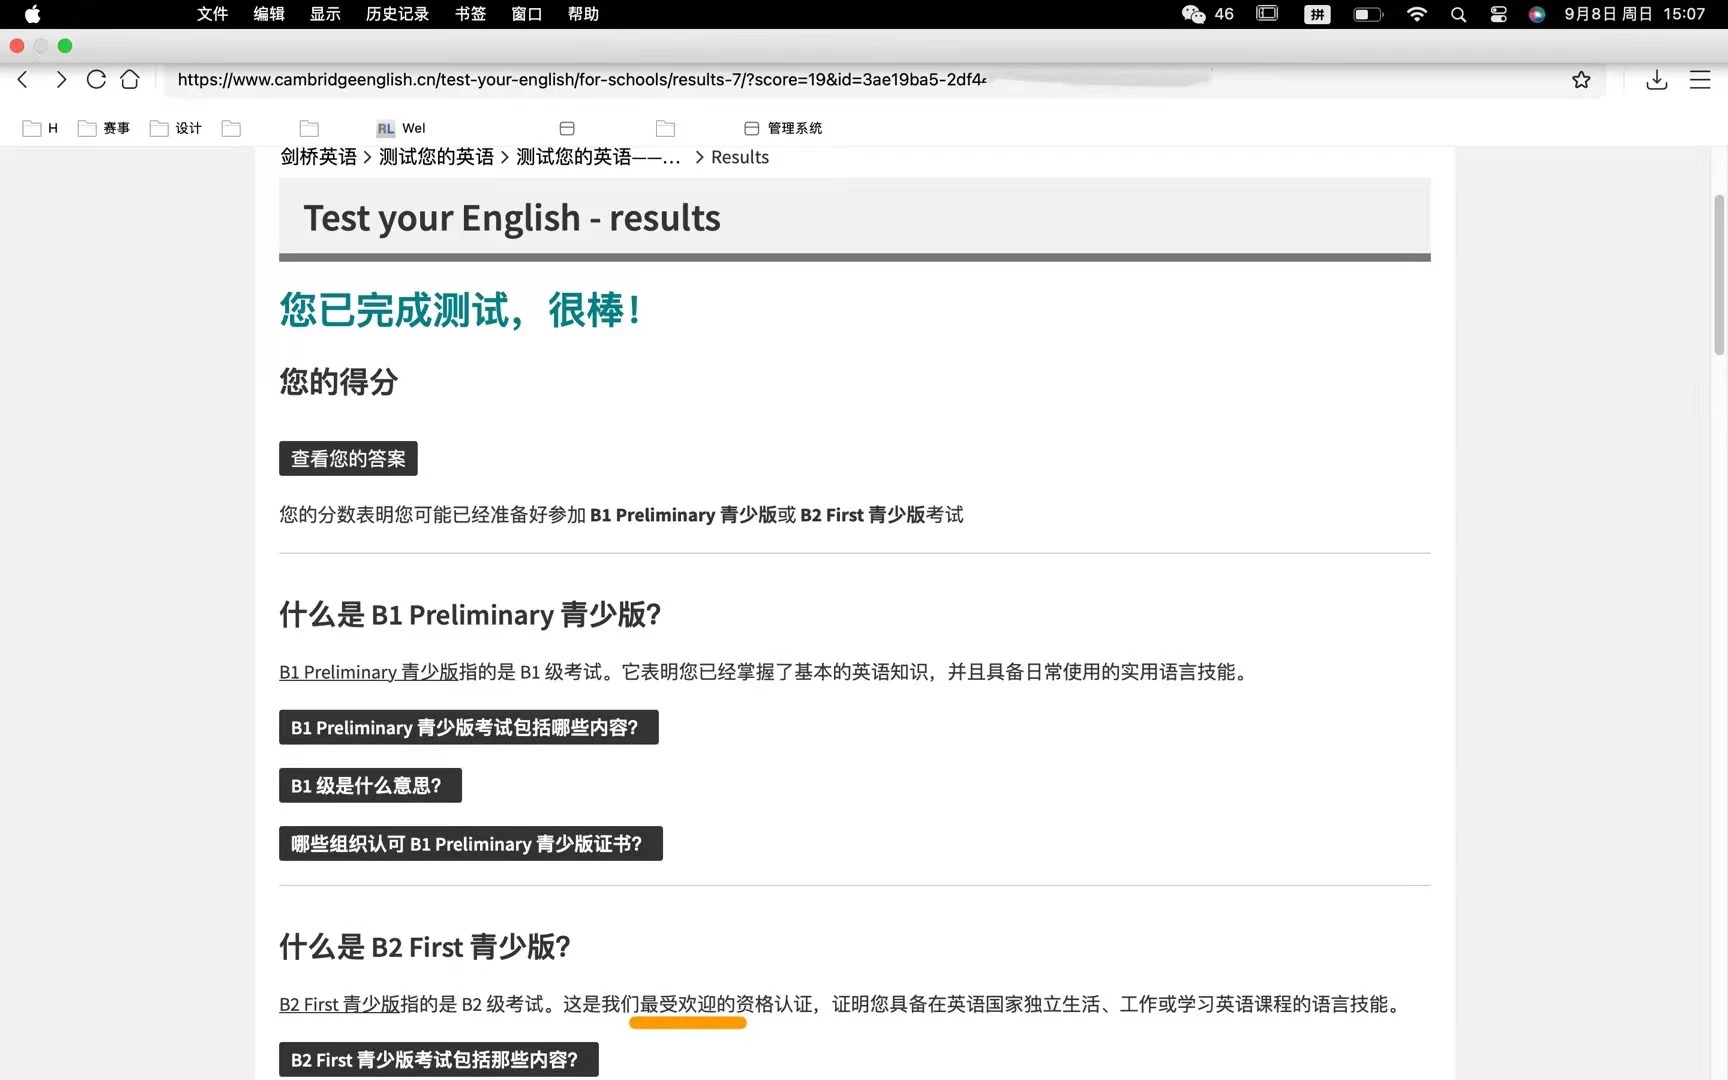This screenshot has height=1080, width=1728.
Task: Bookmark this page with the star icon
Action: [1581, 80]
